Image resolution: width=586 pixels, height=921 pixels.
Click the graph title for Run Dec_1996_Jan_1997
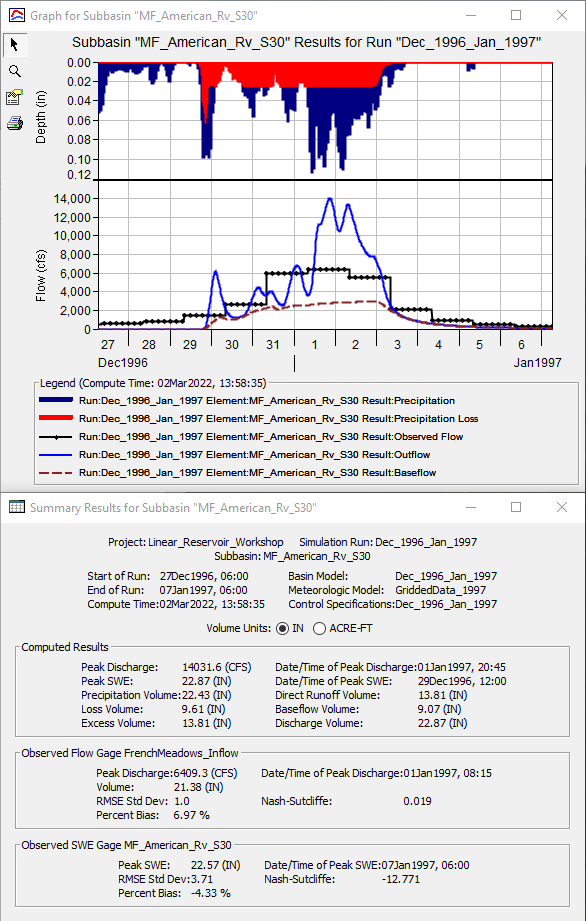coord(307,42)
